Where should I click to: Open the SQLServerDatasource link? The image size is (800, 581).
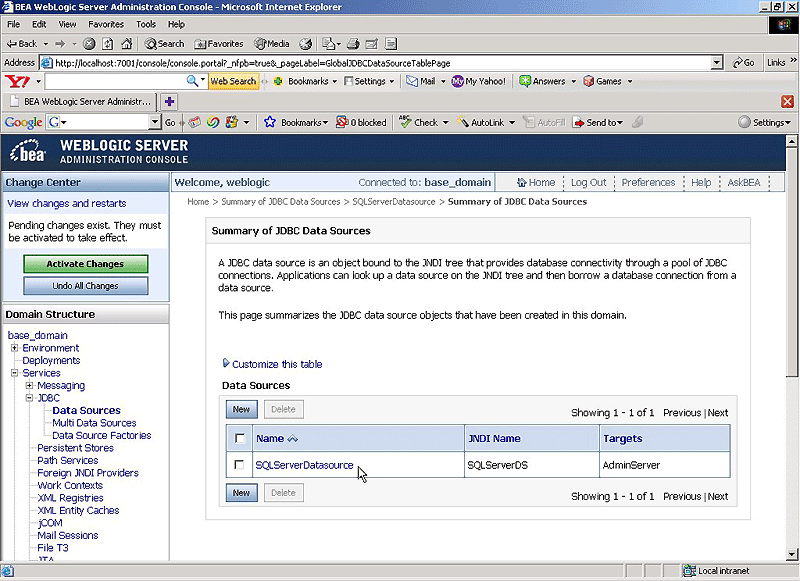[304, 465]
